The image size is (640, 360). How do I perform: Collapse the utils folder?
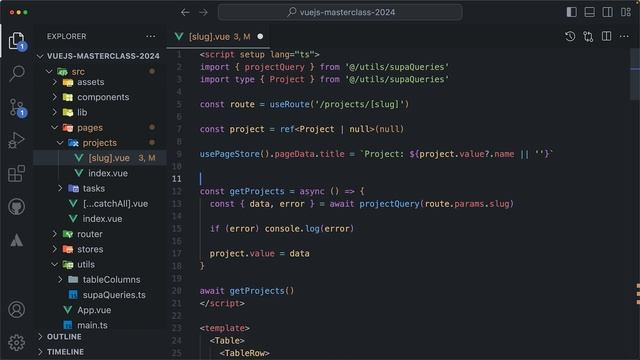click(x=55, y=264)
